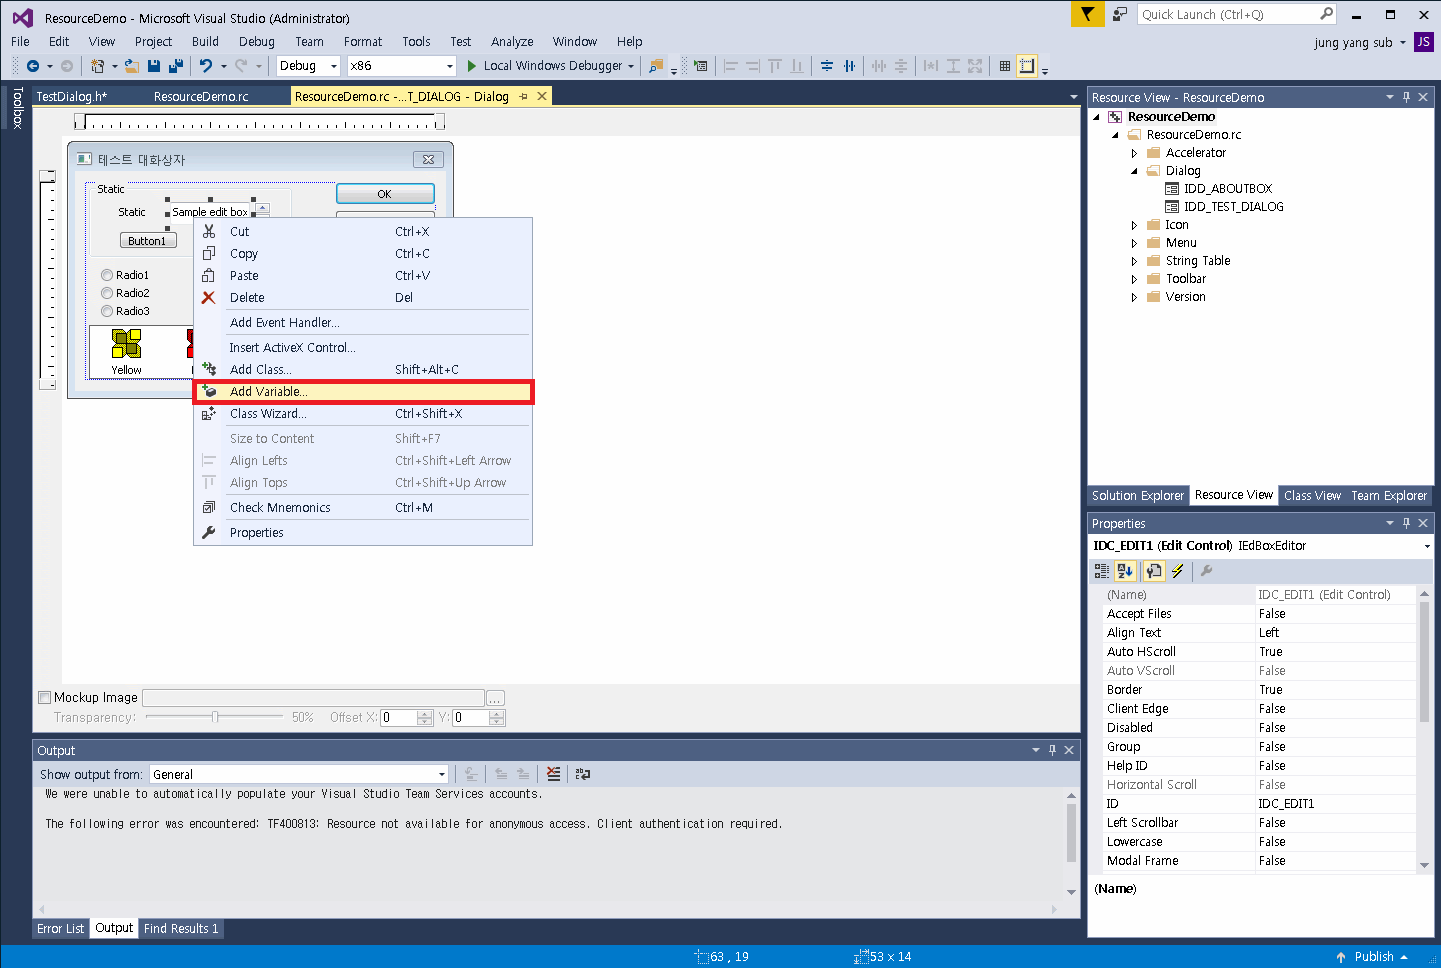Click the Open File folder icon
Viewport: 1441px width, 968px height.
tap(132, 66)
